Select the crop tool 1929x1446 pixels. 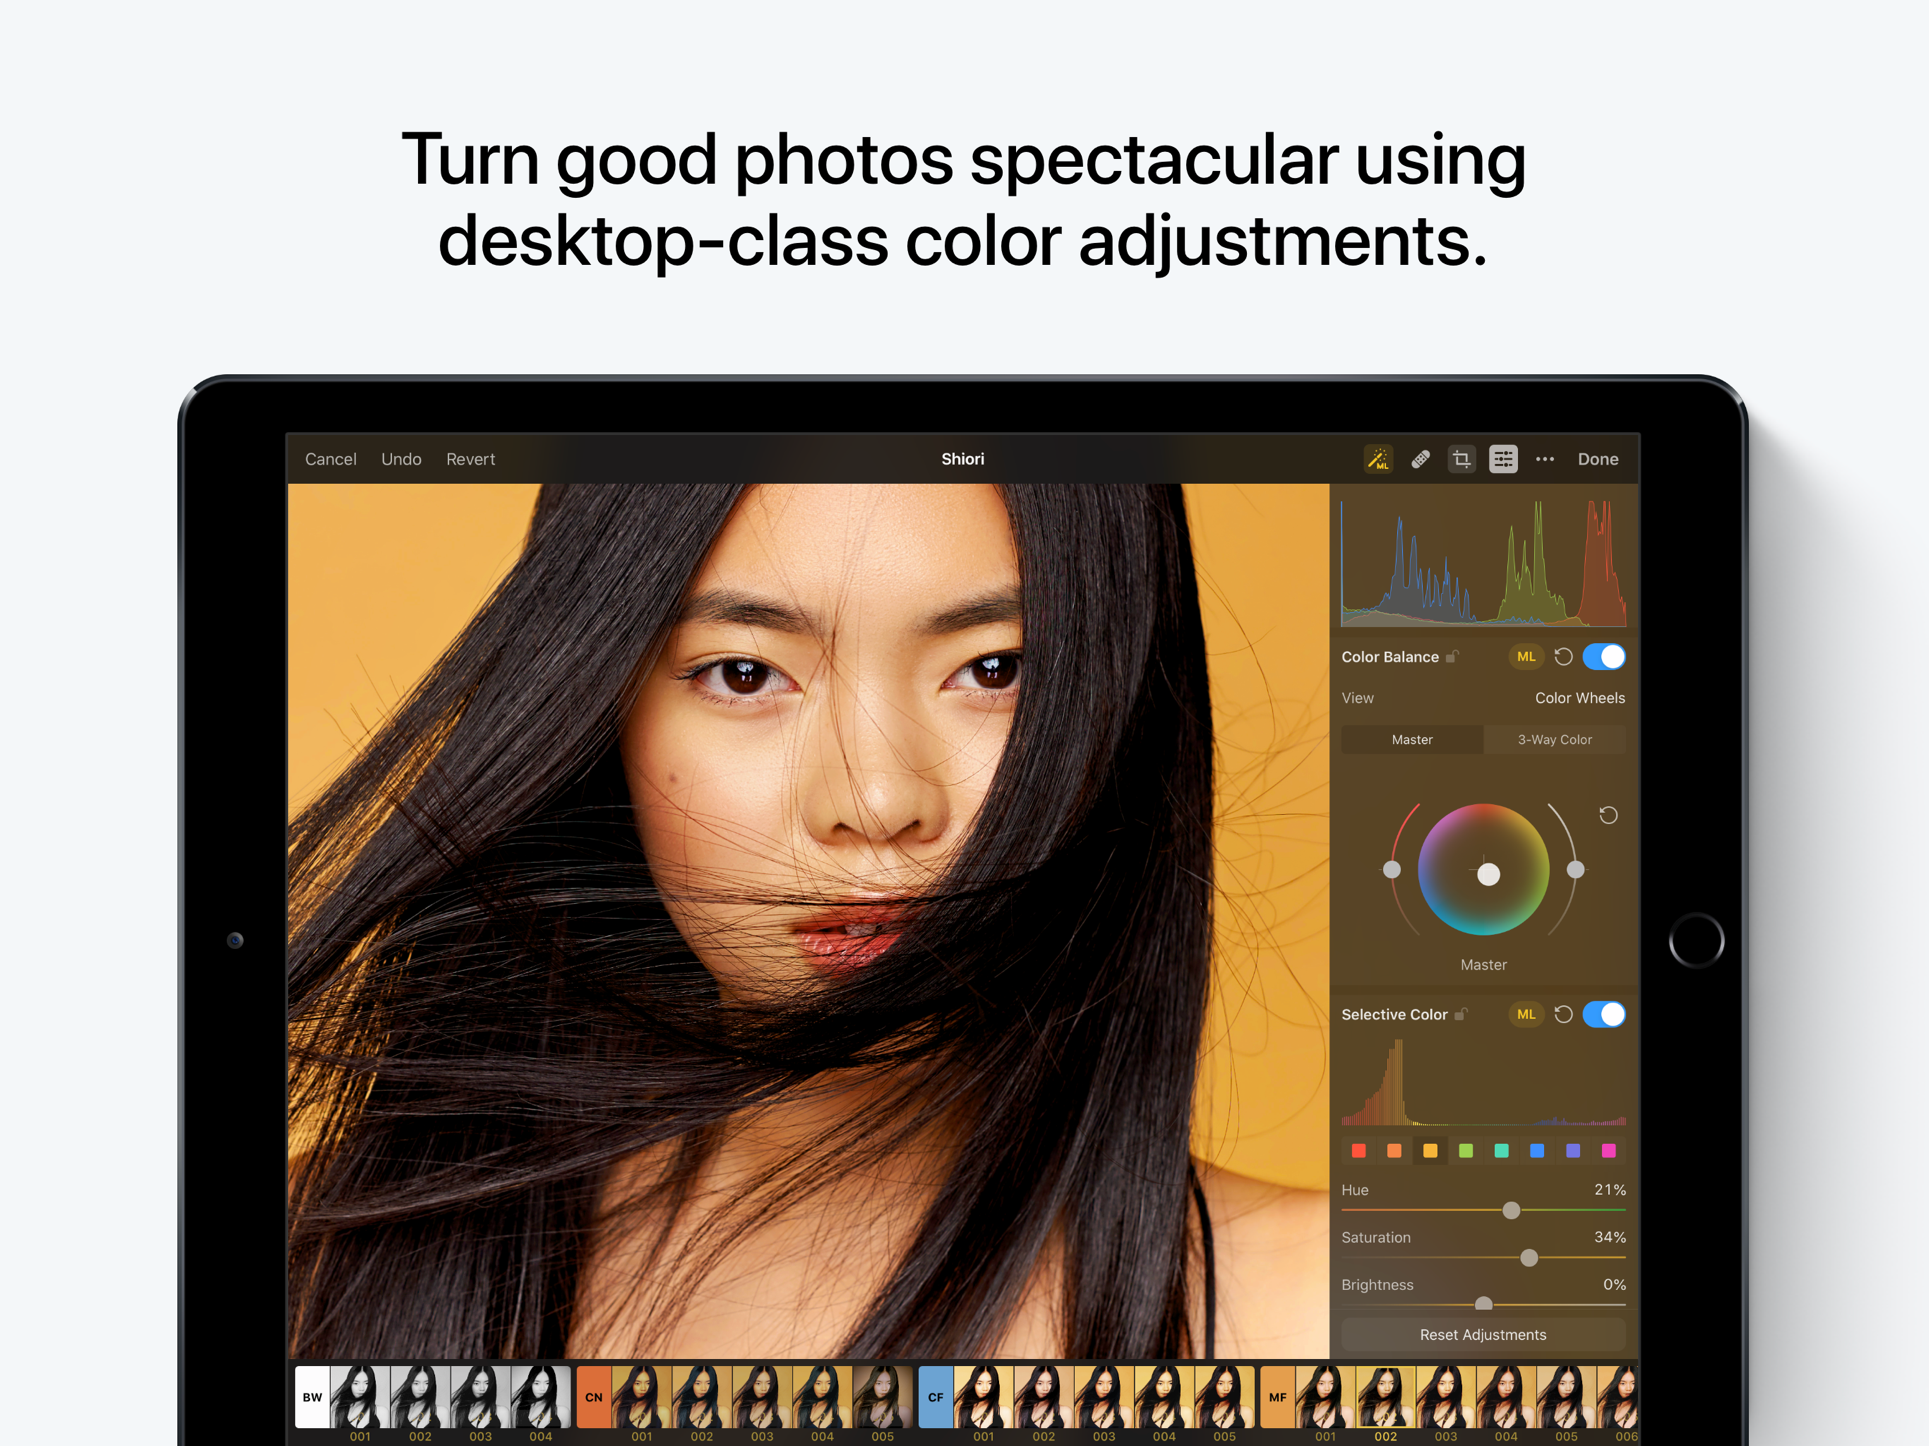(x=1460, y=459)
